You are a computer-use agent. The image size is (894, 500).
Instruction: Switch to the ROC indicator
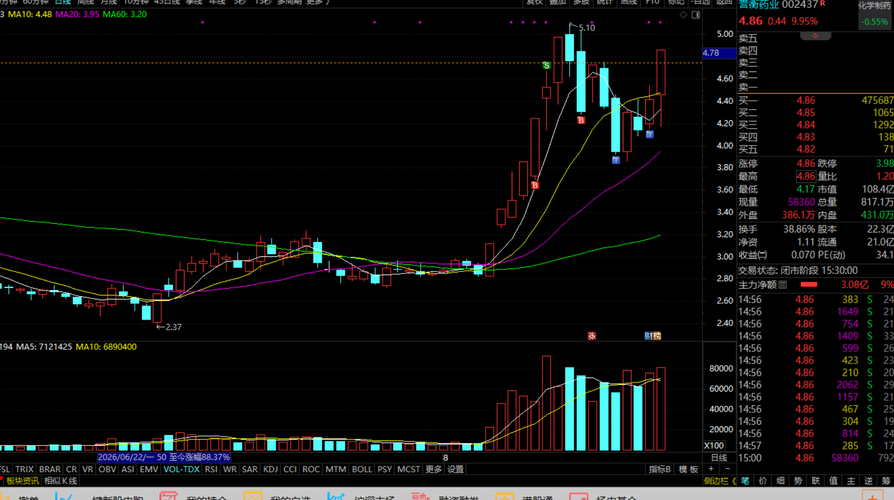[x=311, y=469]
